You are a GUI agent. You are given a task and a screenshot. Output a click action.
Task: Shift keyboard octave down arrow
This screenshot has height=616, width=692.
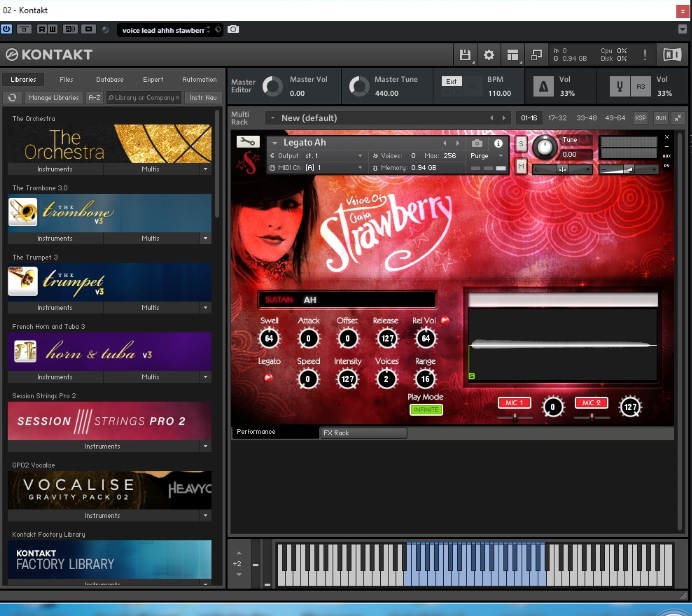(239, 574)
